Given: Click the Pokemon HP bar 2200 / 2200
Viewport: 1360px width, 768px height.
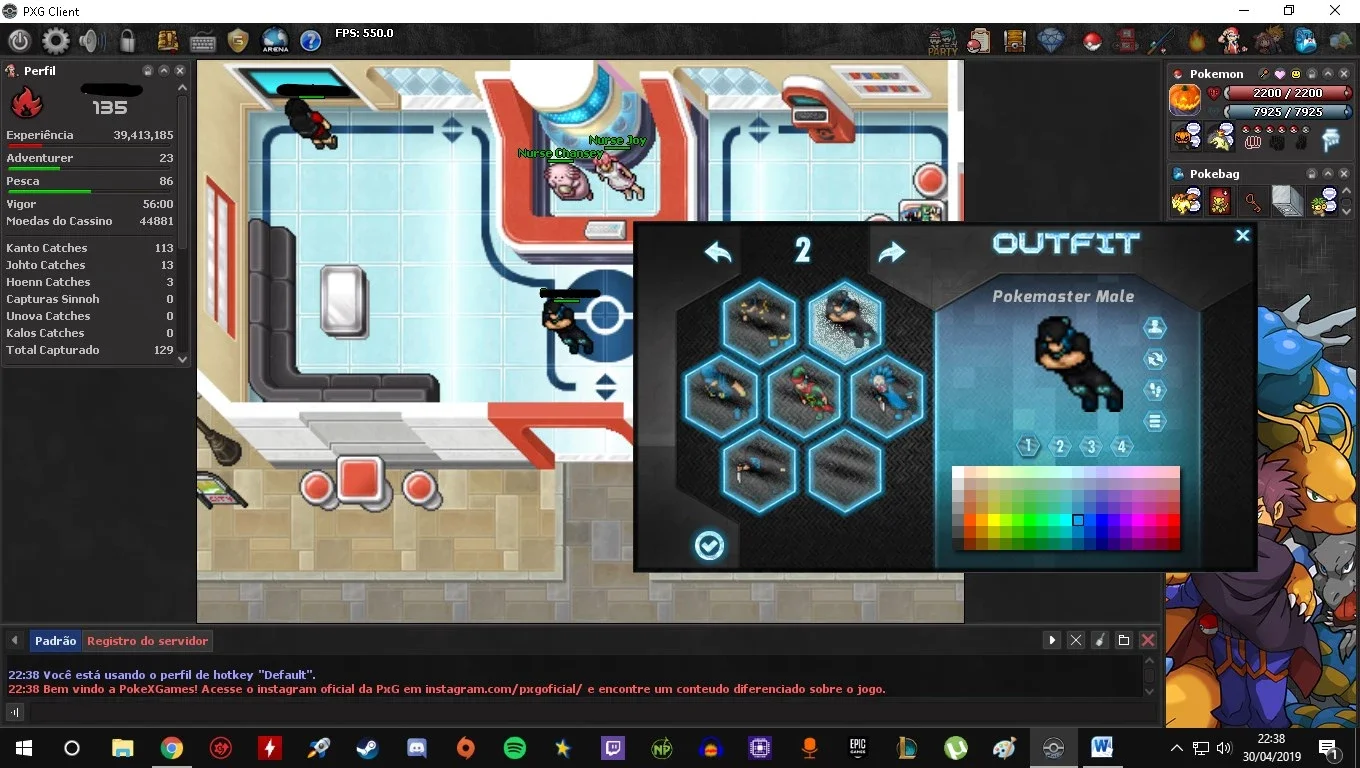Looking at the screenshot, I should pyautogui.click(x=1287, y=93).
